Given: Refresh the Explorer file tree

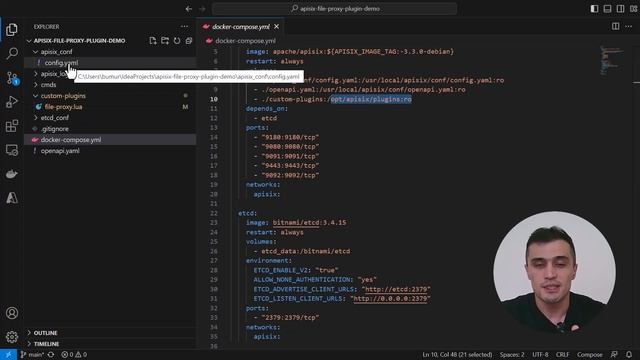Looking at the screenshot, I should click(x=177, y=41).
